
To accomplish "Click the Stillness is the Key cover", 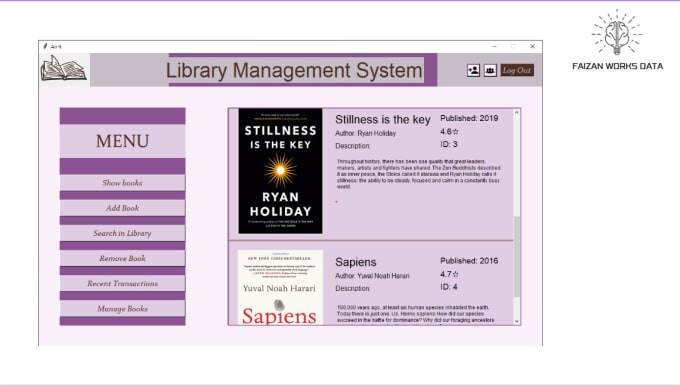I will 280,171.
